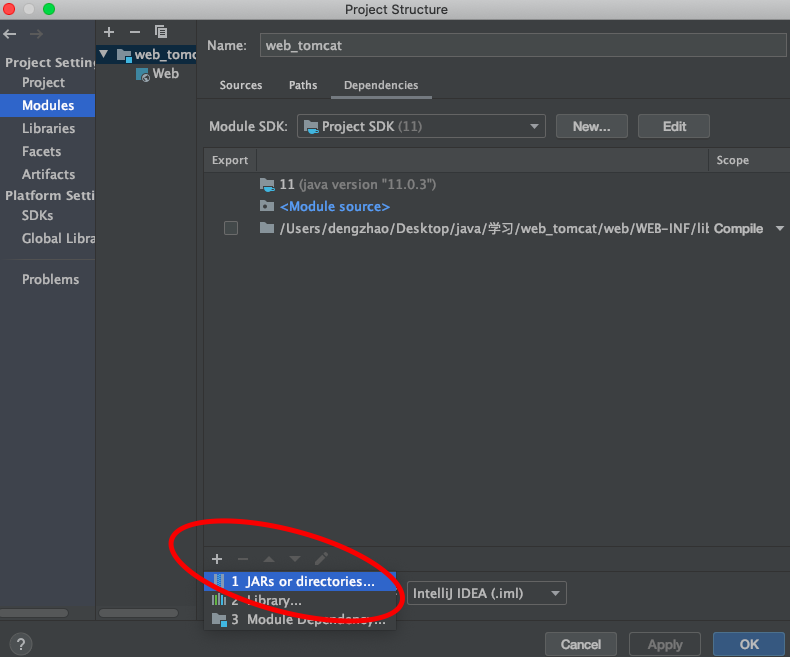Click the web_tomcat module folder icon
The image size is (790, 657).
(x=124, y=55)
